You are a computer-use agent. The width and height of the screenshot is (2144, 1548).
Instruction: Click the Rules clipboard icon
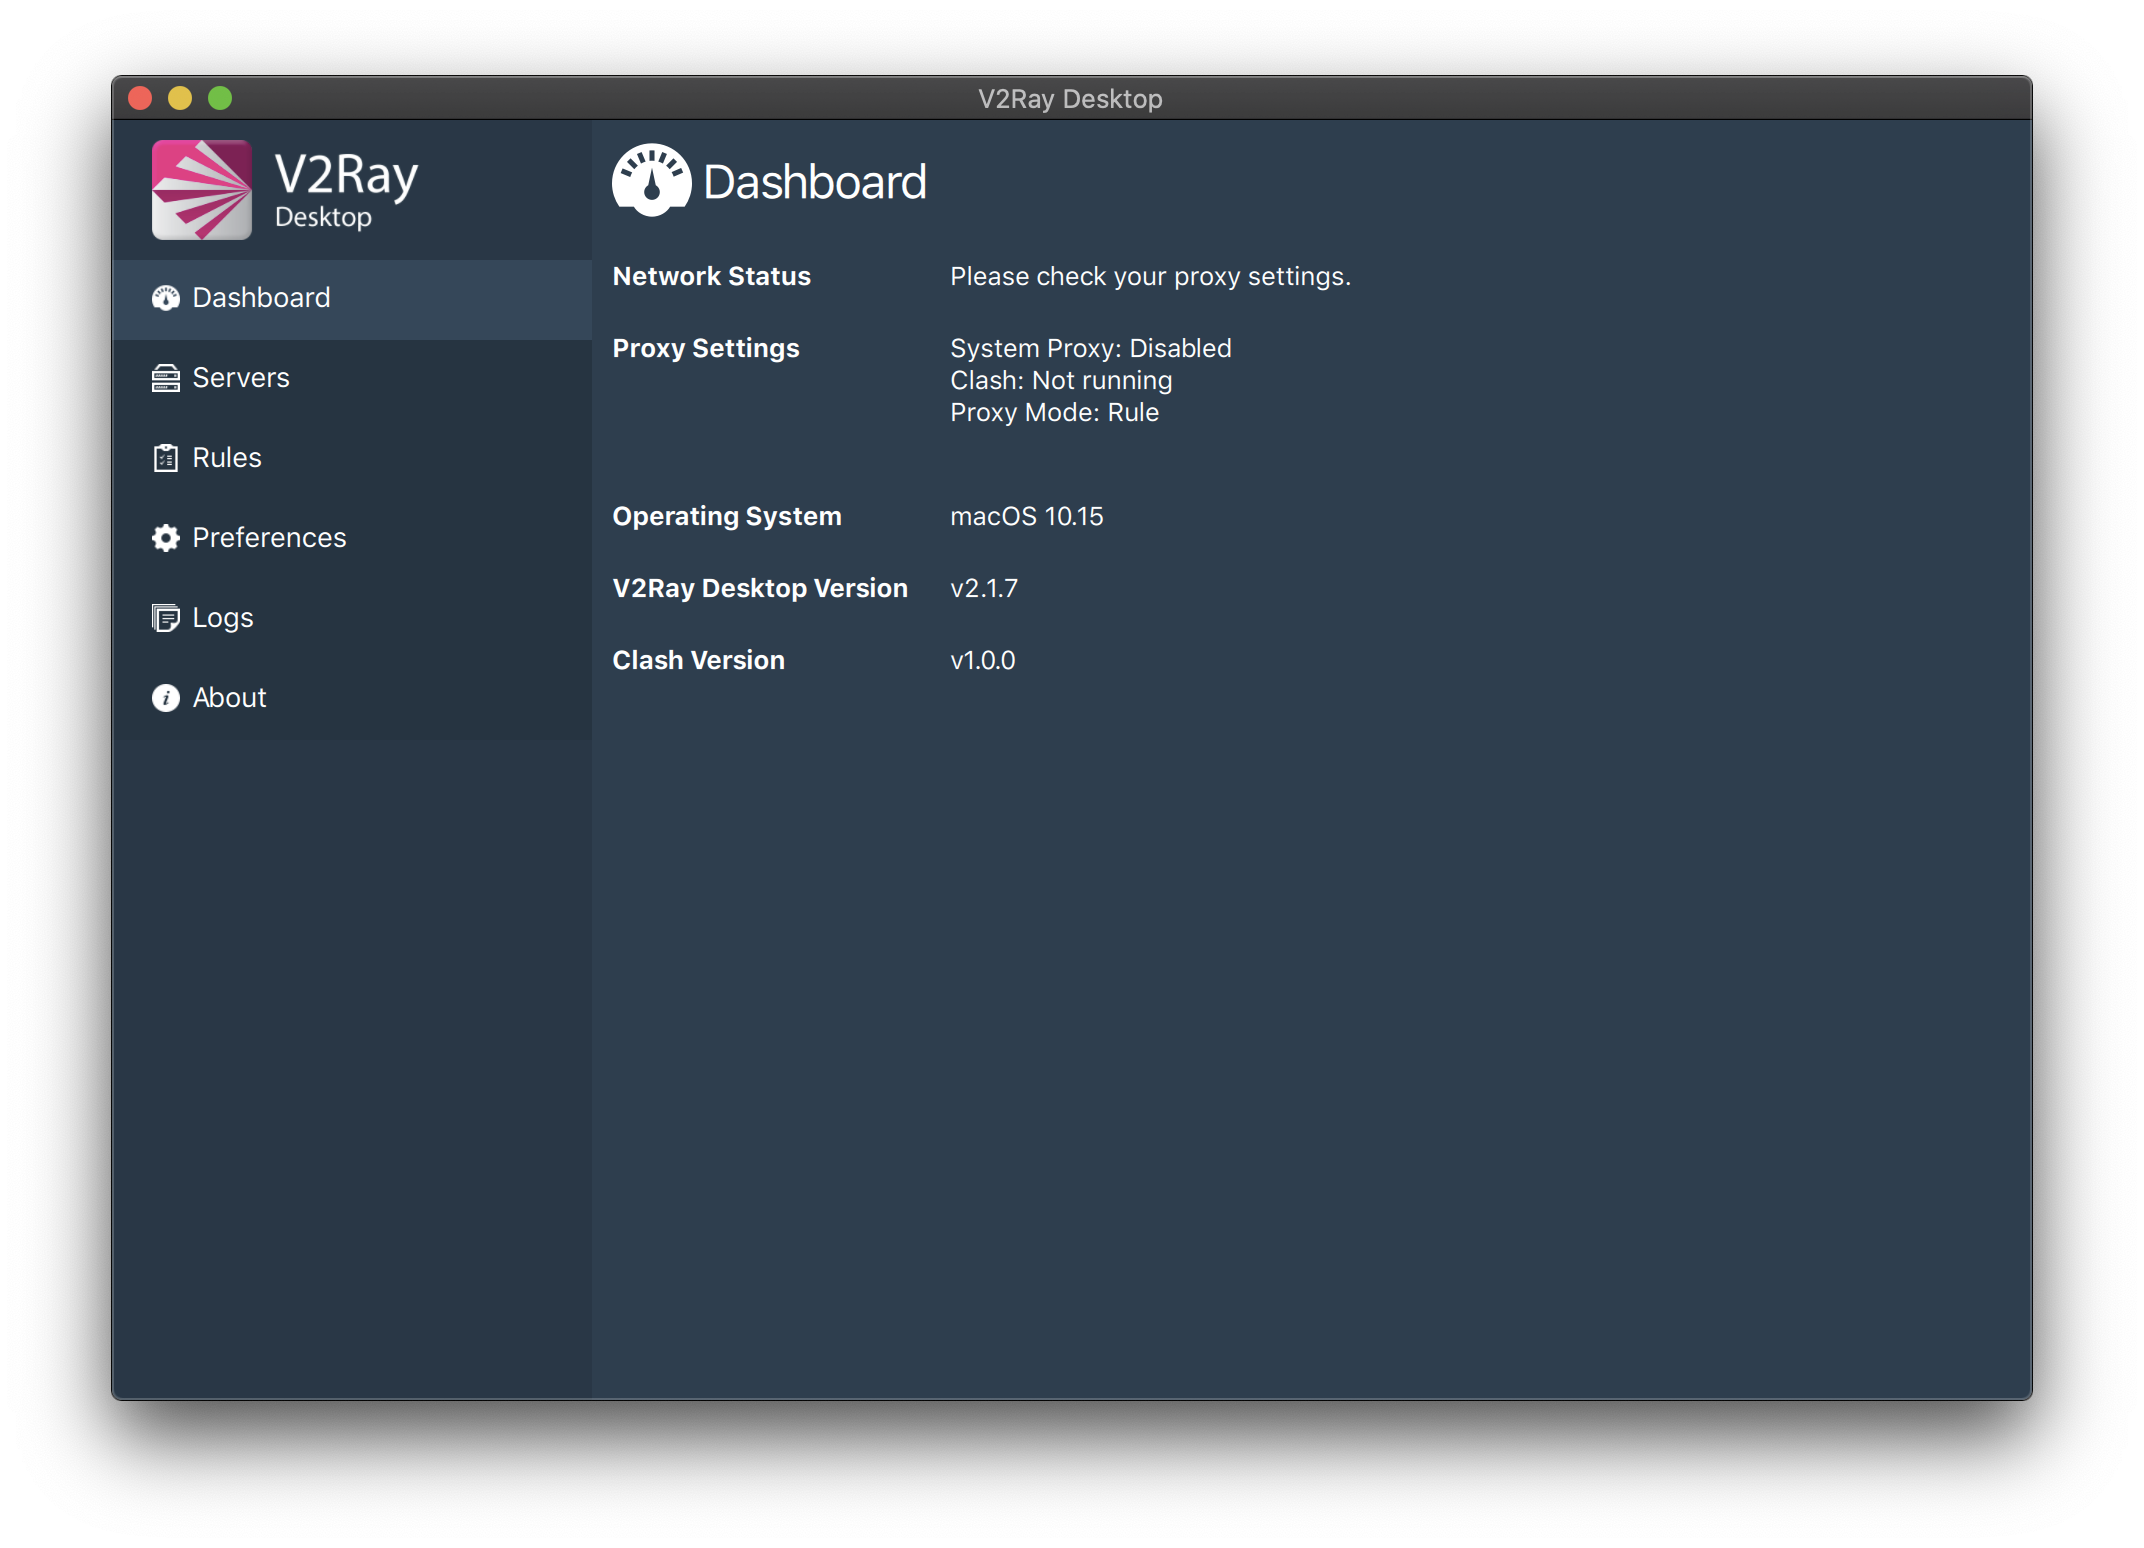pos(166,458)
